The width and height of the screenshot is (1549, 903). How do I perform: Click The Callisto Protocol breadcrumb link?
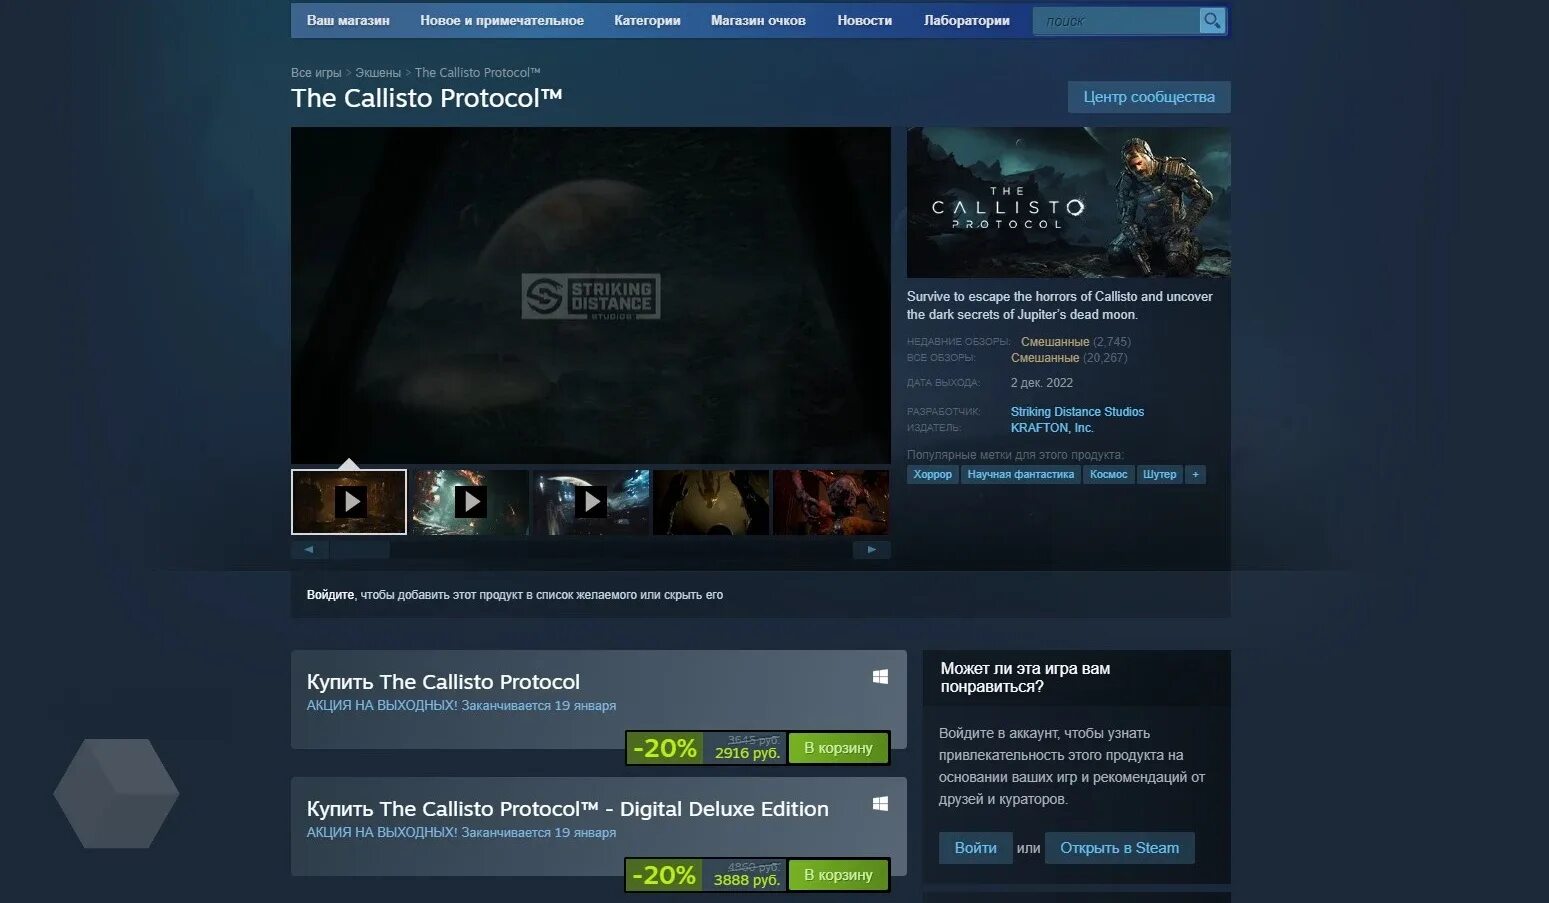(478, 73)
